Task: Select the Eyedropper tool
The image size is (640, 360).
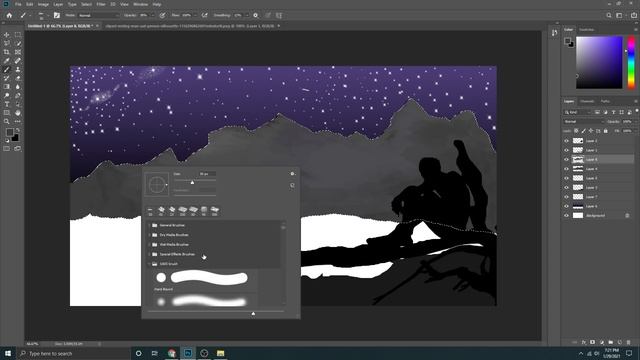Action: [7, 61]
